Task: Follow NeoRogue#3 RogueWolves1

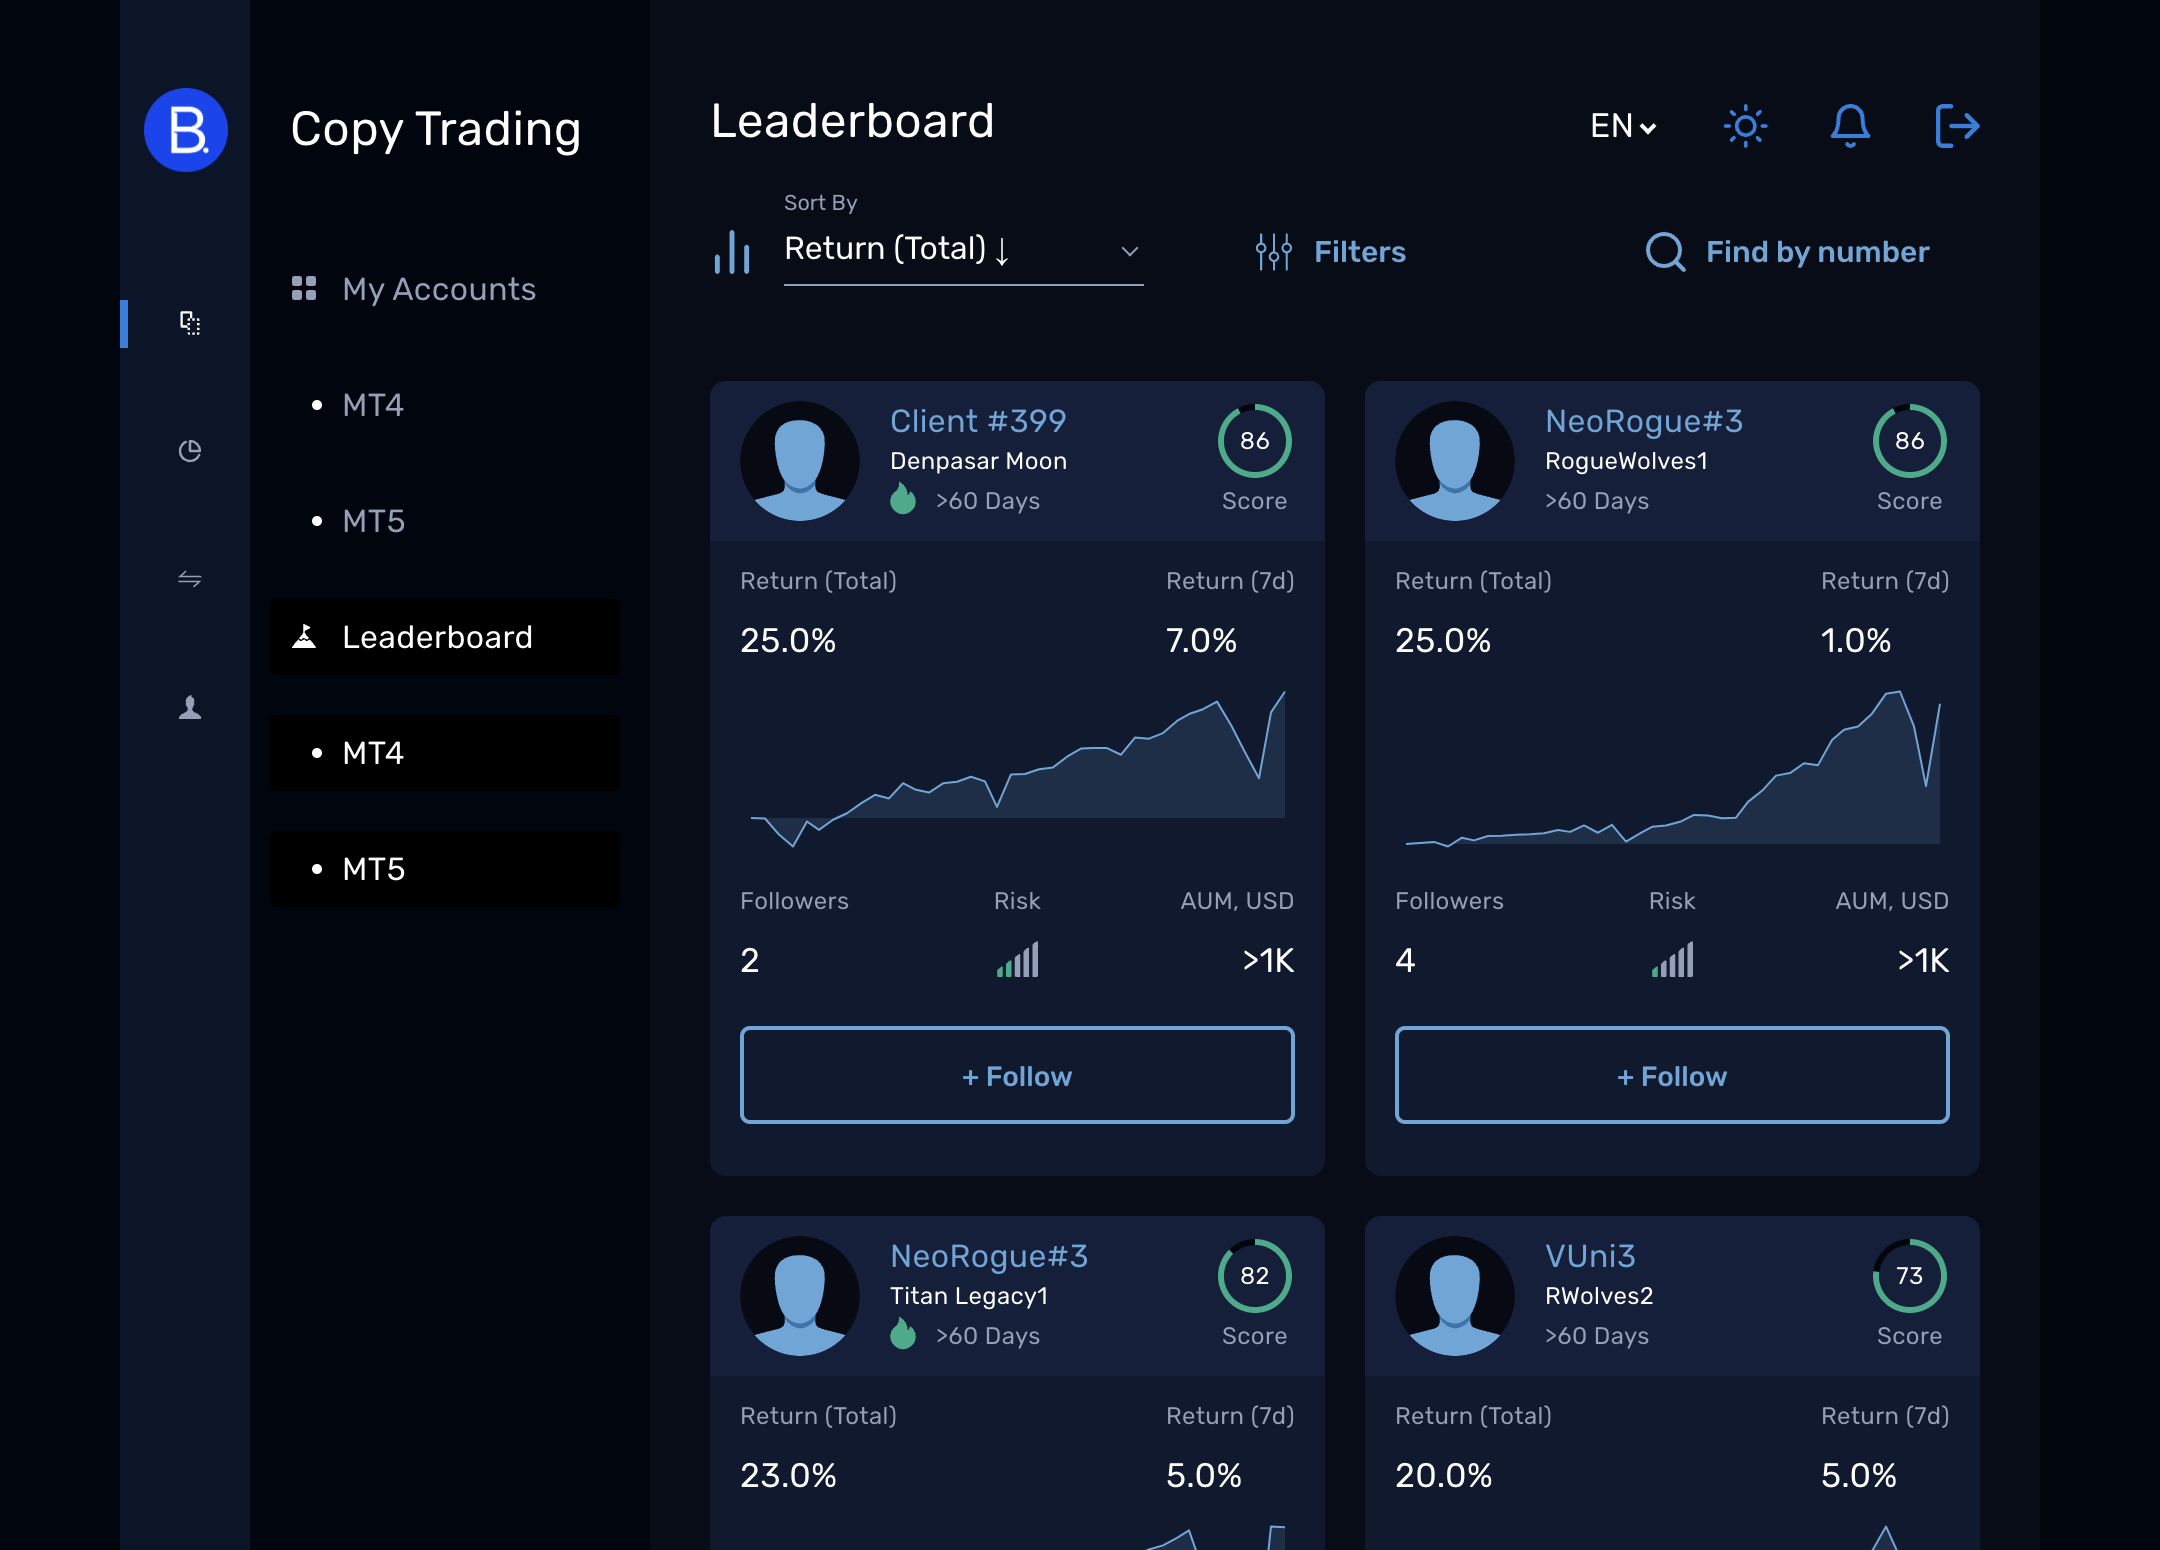Action: 1672,1075
